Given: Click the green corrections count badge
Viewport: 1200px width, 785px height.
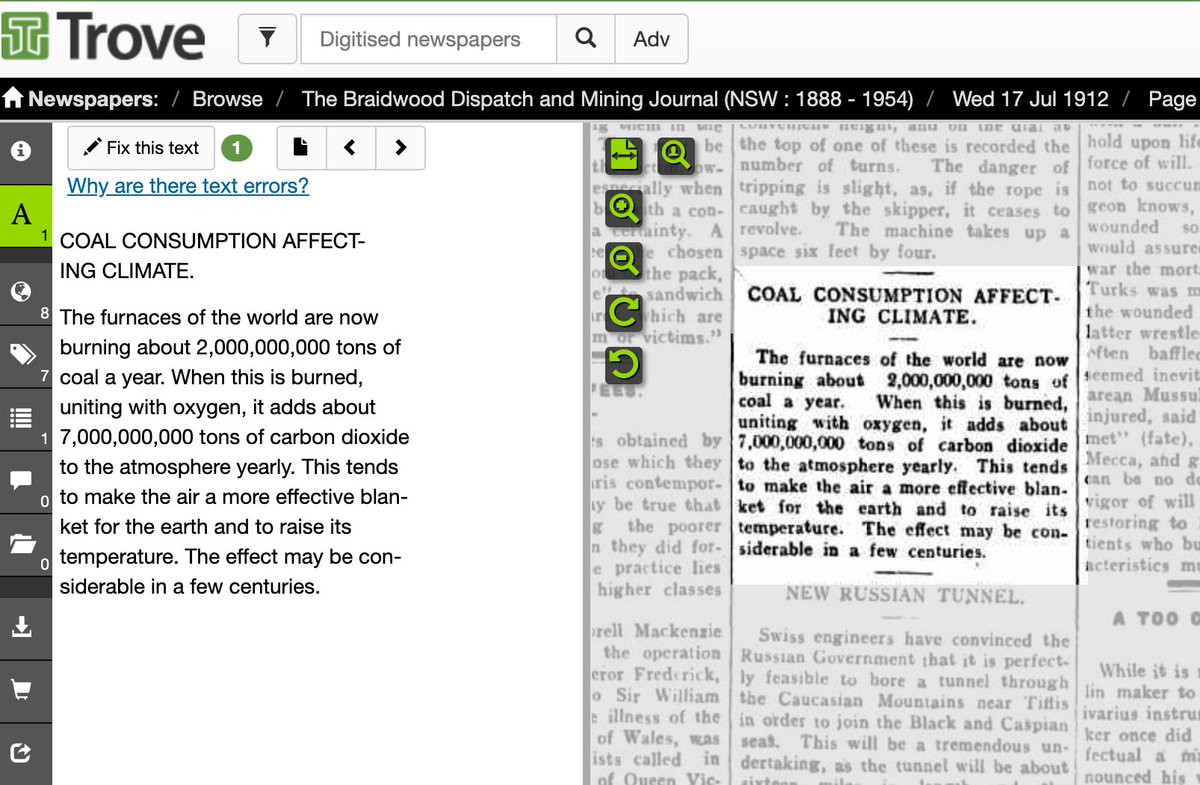Looking at the screenshot, I should [x=236, y=148].
